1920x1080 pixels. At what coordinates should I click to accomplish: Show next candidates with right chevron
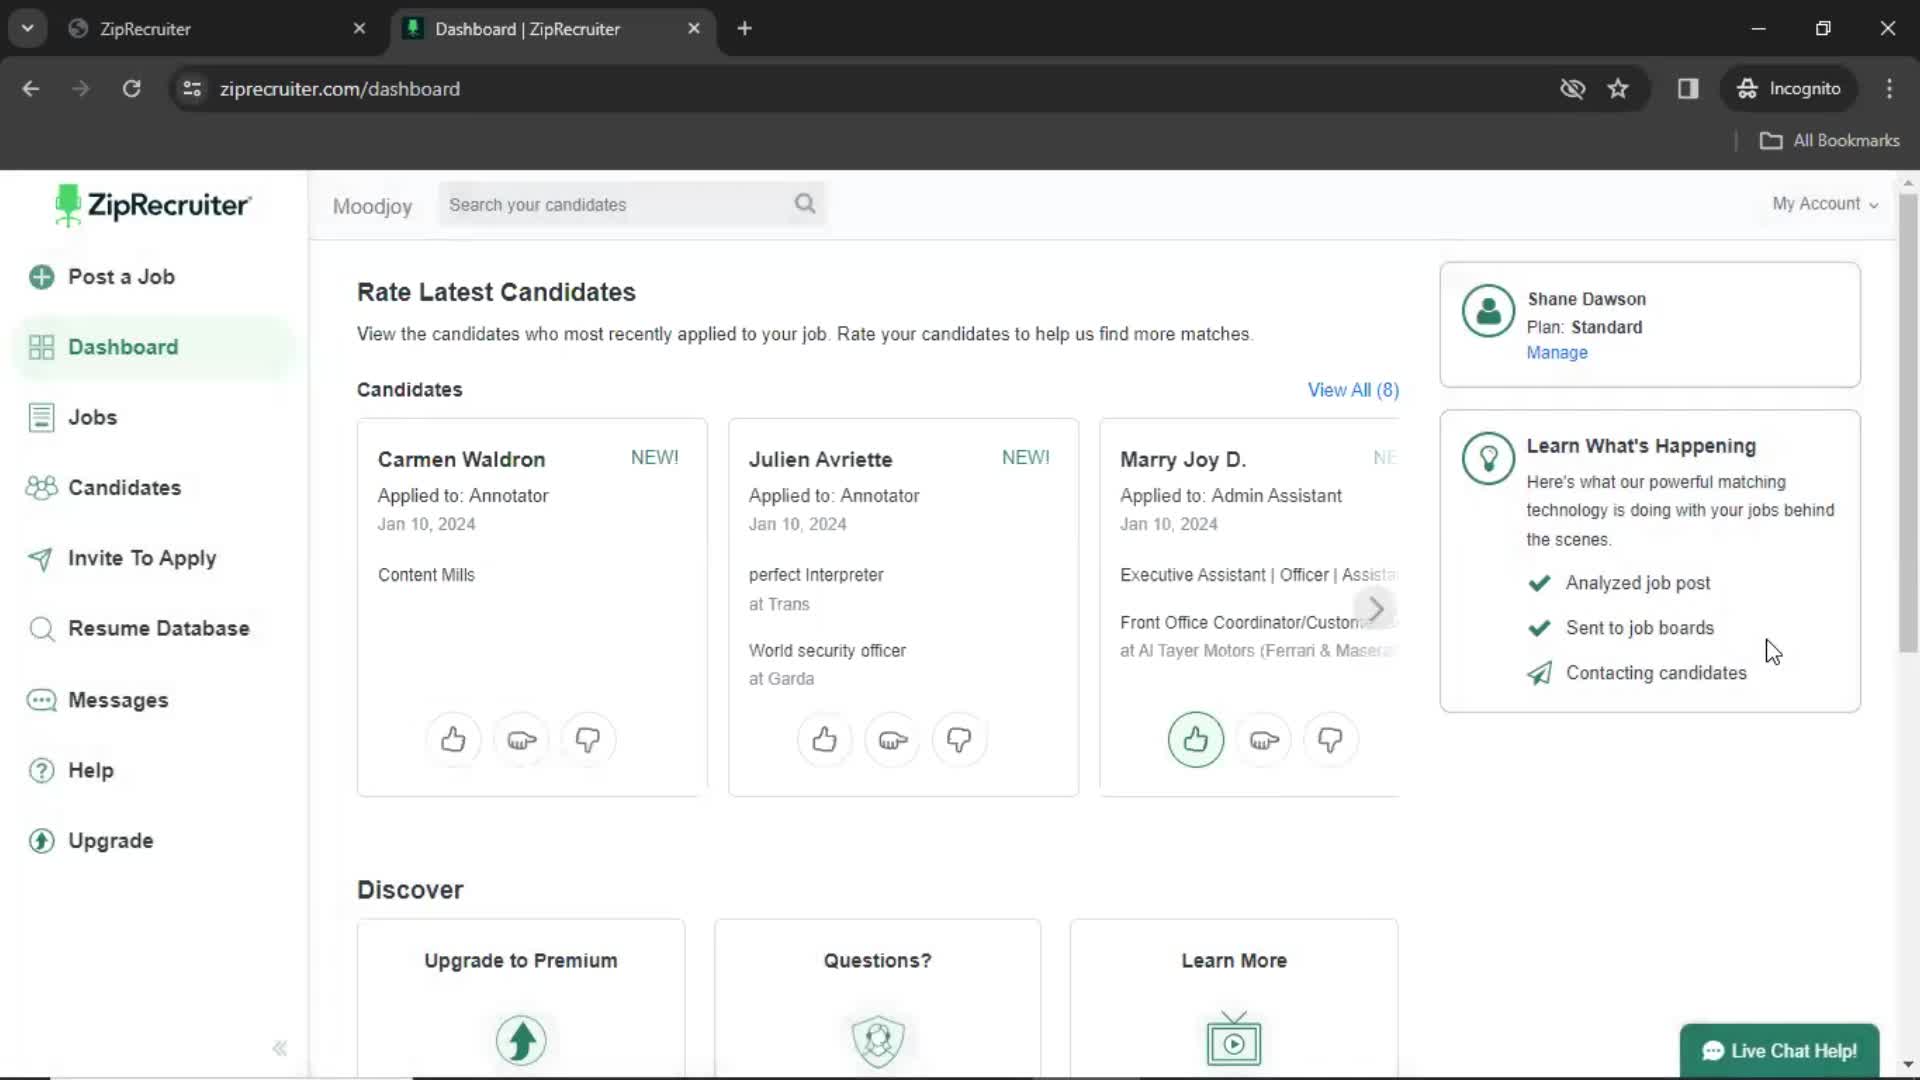pyautogui.click(x=1376, y=608)
